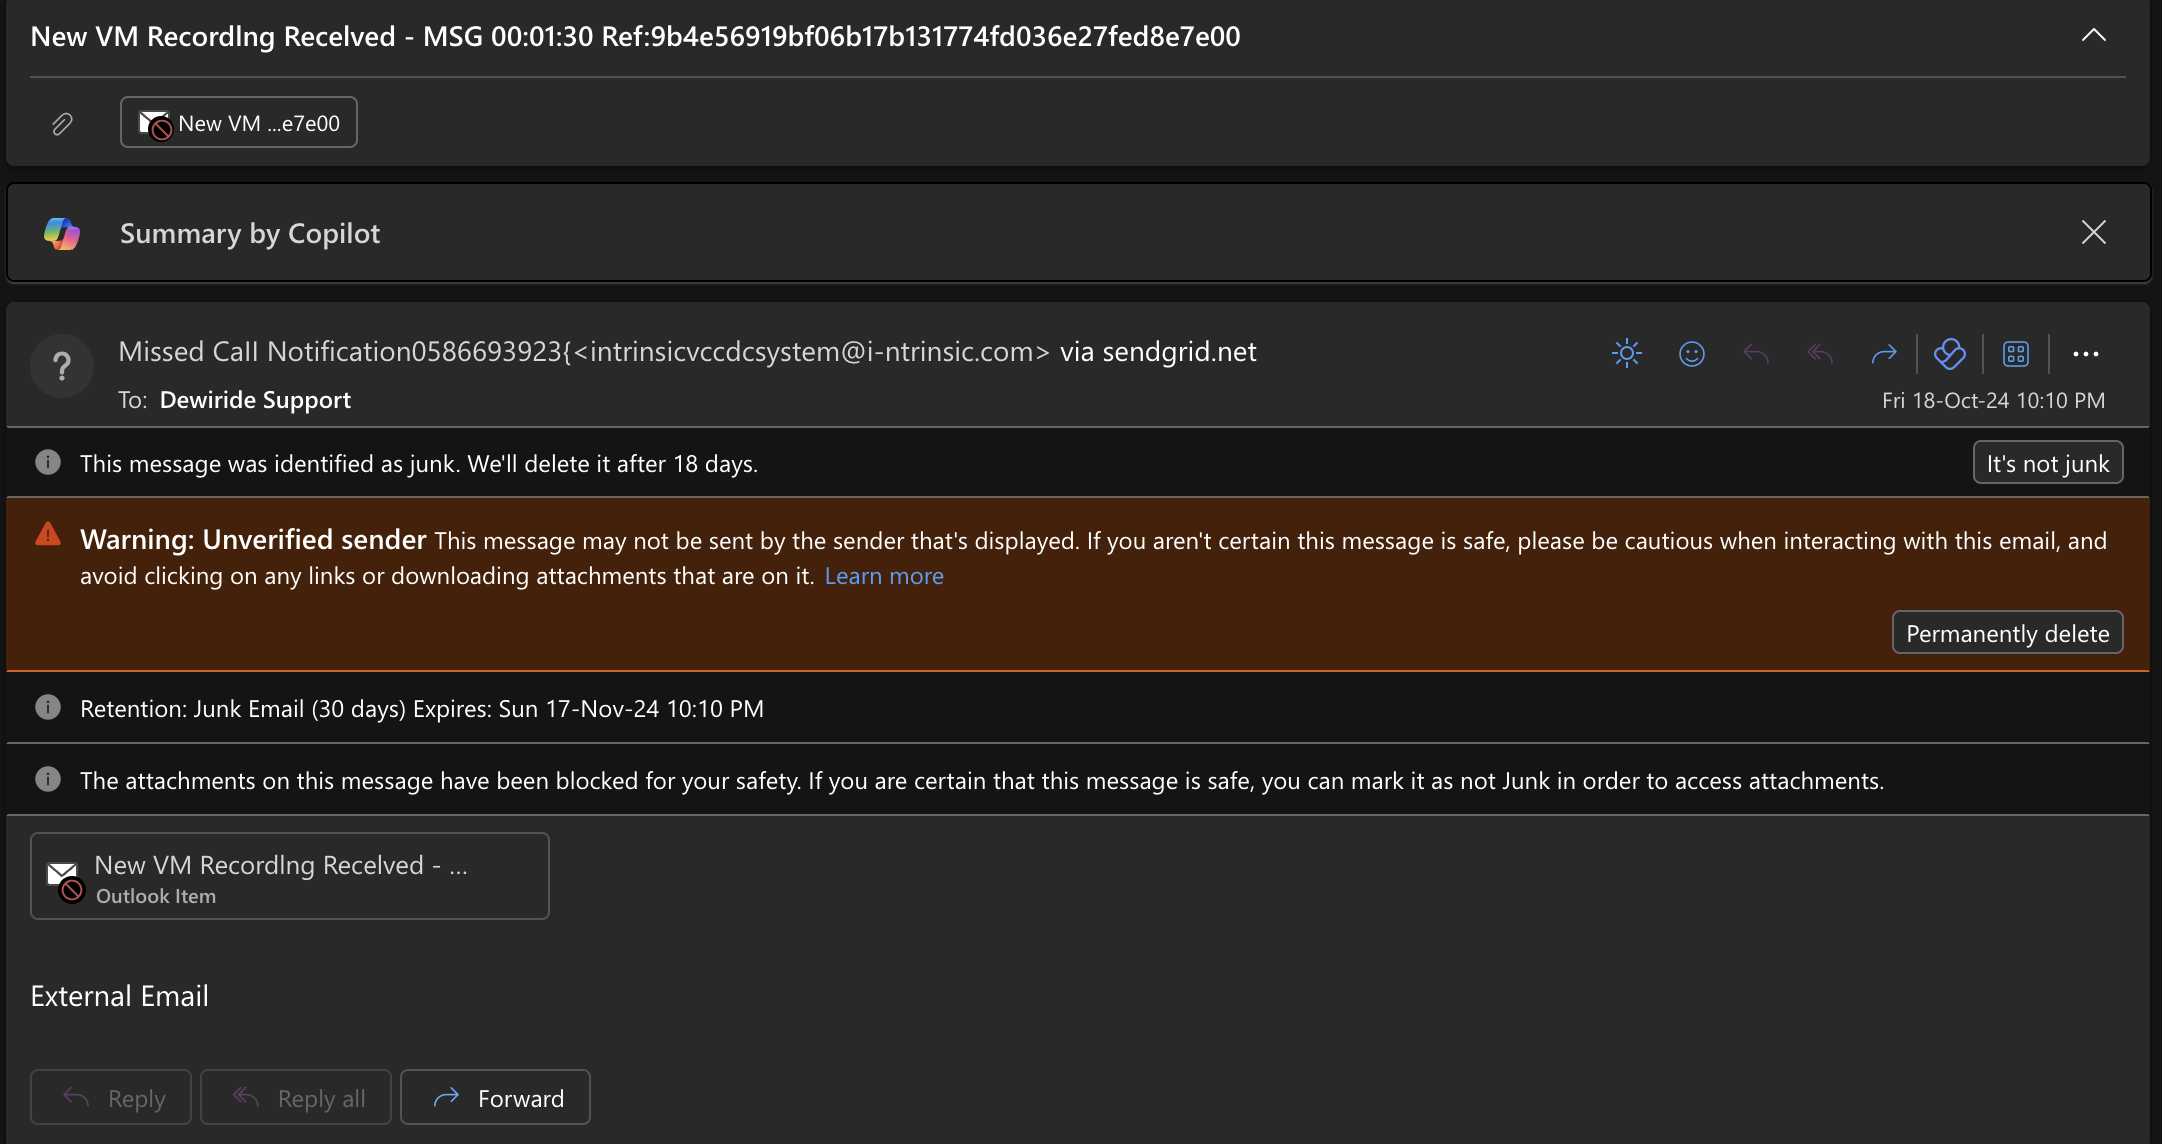Collapse the email header with the chevron
2162x1144 pixels.
pos(2093,36)
